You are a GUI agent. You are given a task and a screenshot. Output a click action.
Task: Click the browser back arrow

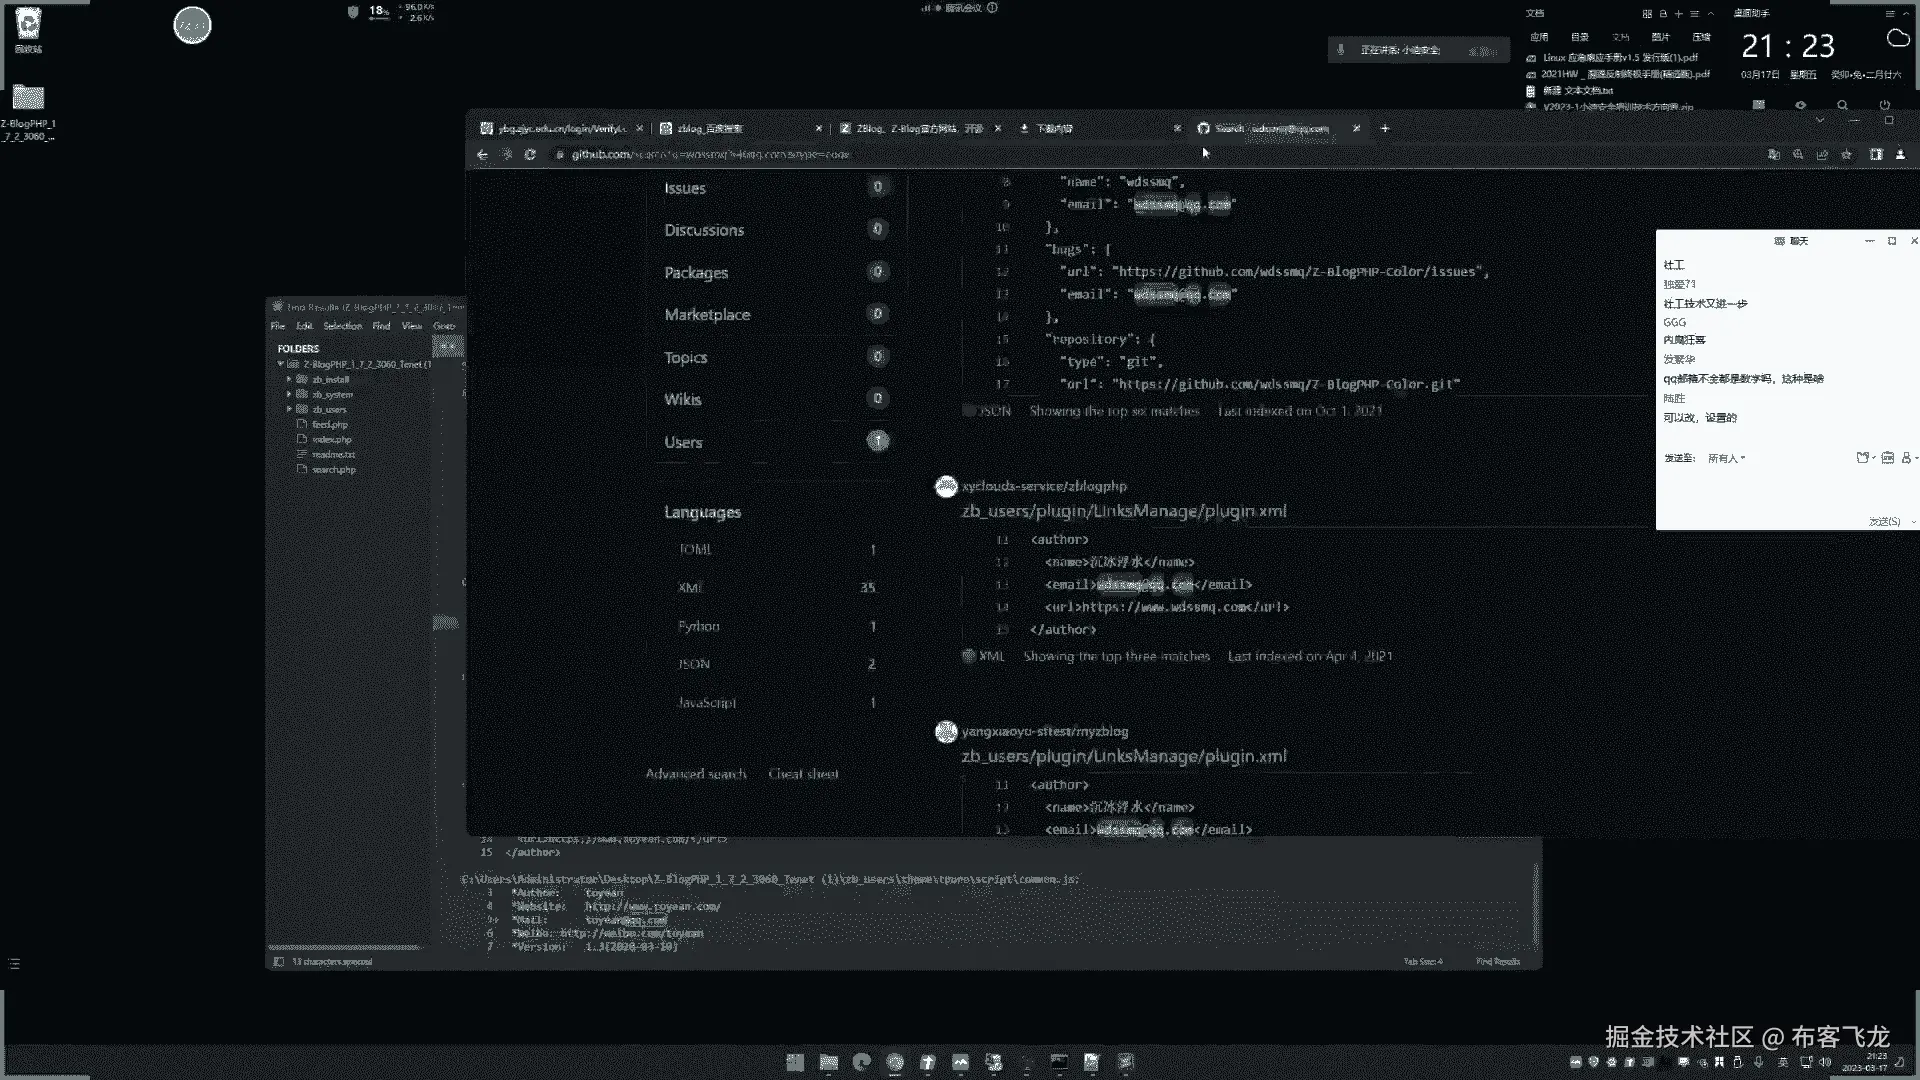[x=482, y=155]
